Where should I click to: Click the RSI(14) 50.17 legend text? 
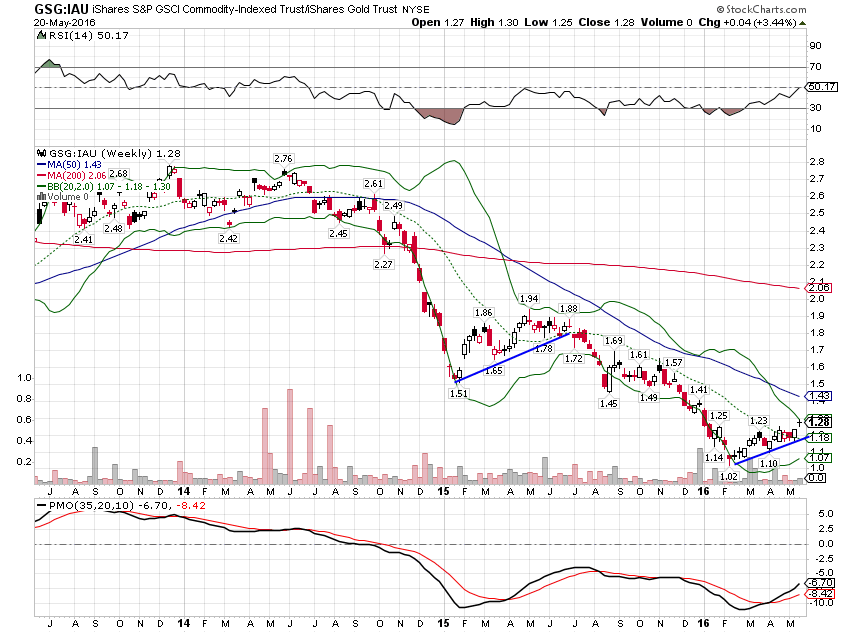[x=89, y=35]
